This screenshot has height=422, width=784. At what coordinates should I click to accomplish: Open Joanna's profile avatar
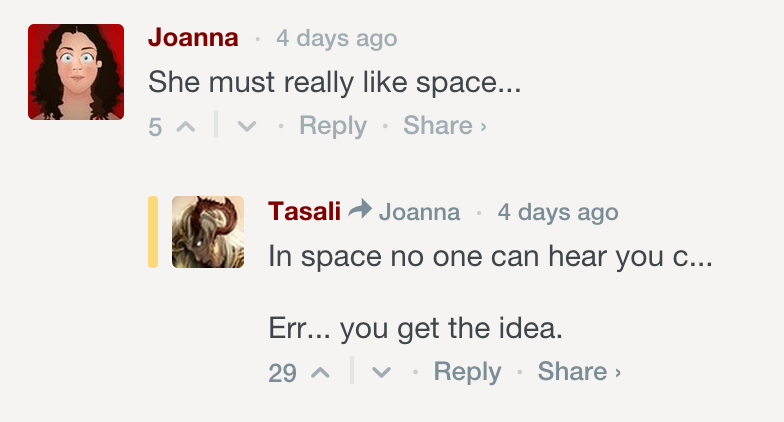[x=76, y=72]
